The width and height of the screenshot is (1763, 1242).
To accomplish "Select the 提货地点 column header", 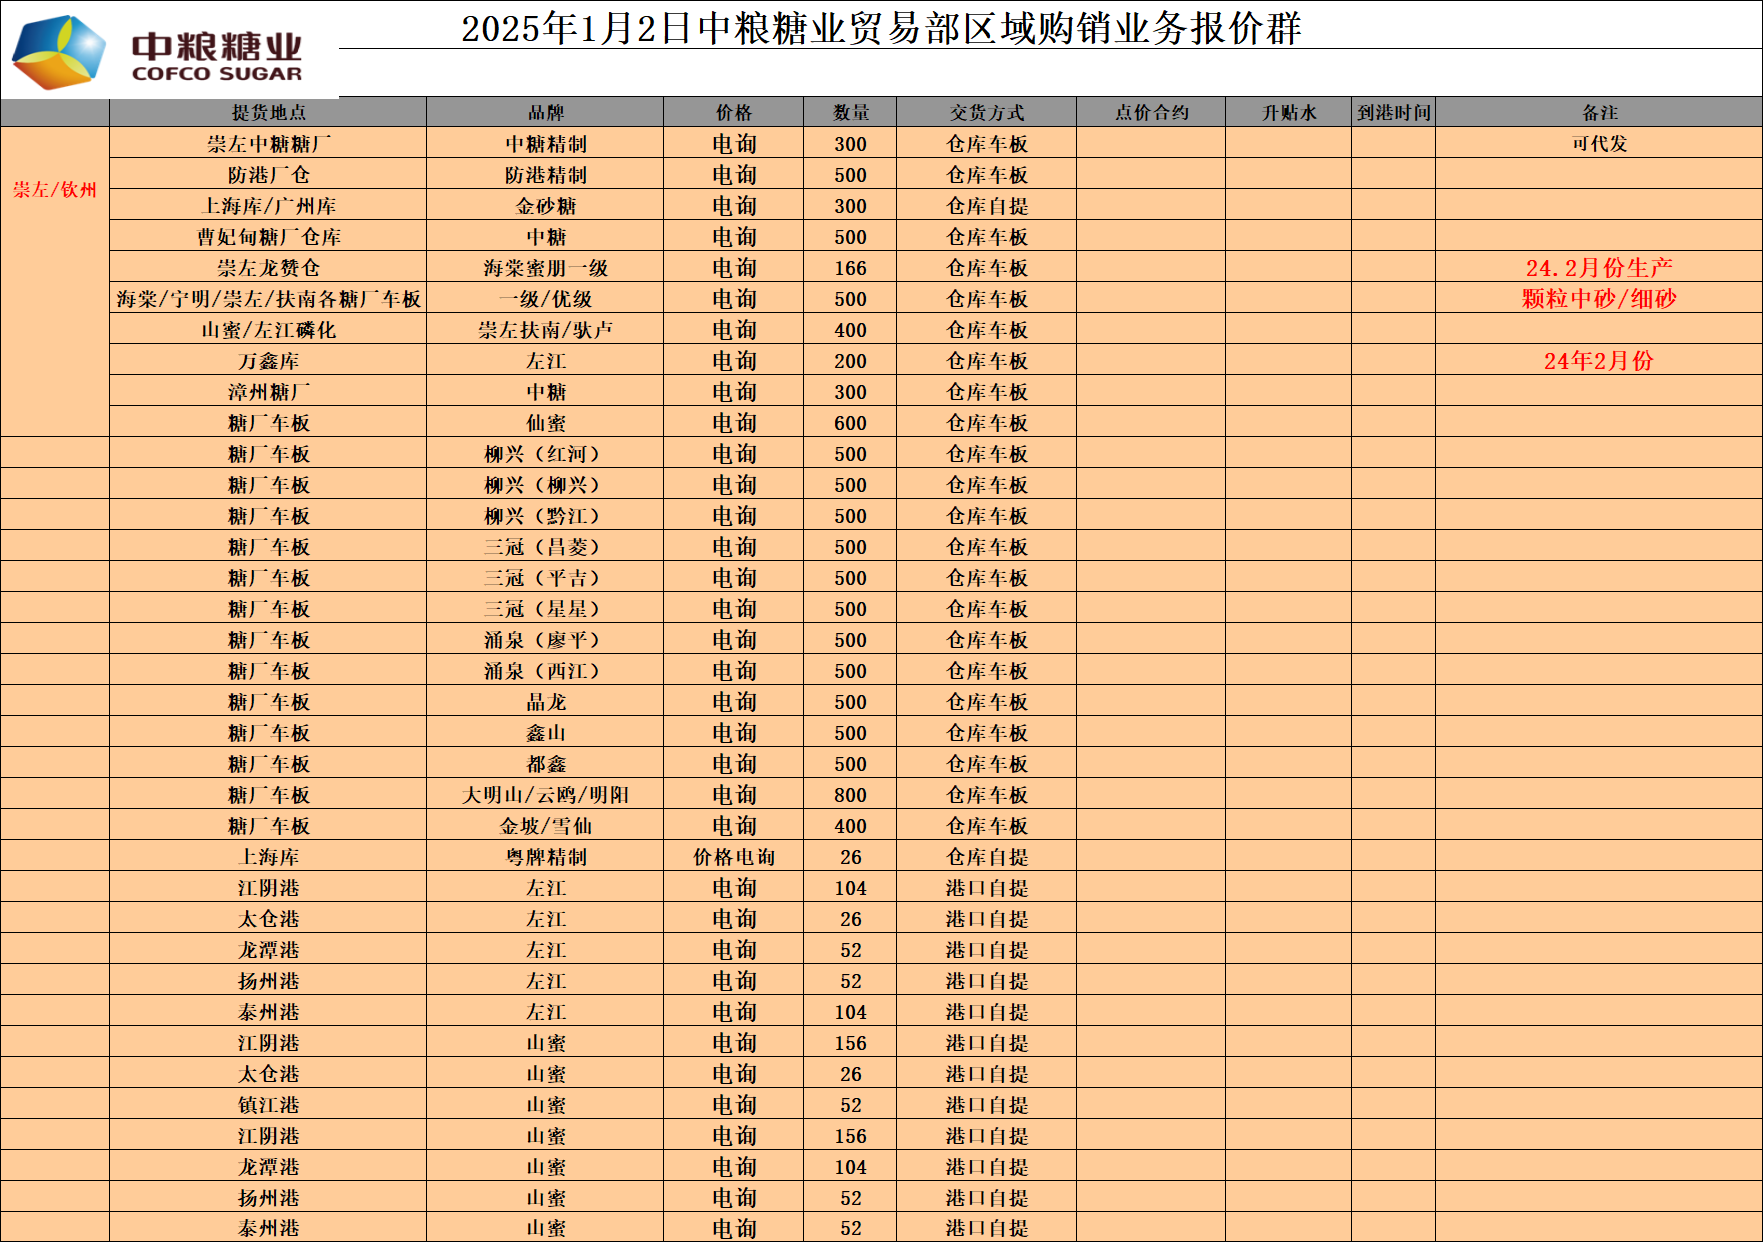I will point(268,113).
